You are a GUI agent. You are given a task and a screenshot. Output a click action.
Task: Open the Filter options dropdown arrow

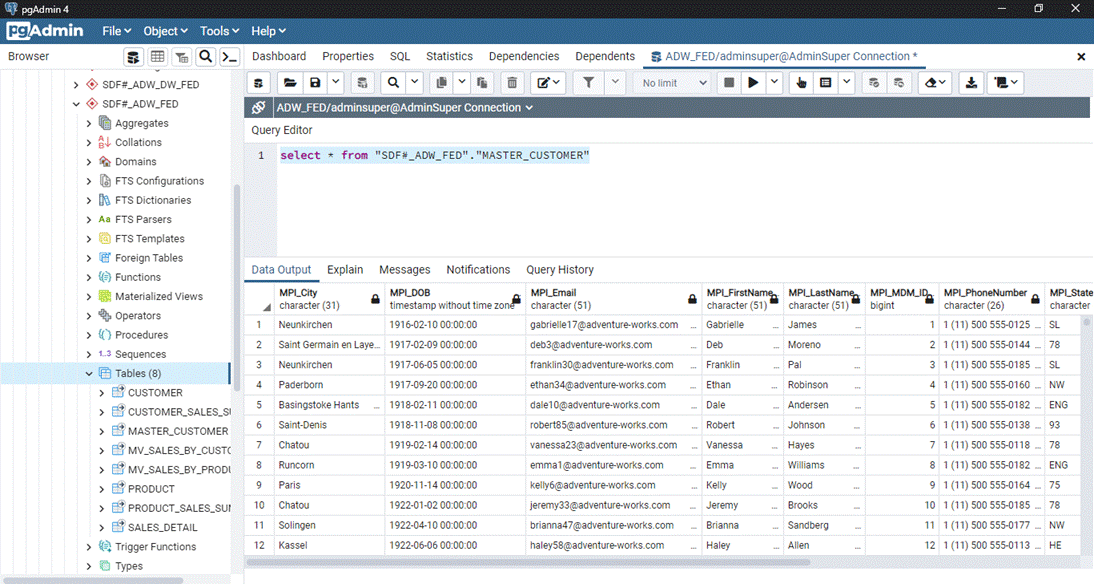[x=615, y=83]
